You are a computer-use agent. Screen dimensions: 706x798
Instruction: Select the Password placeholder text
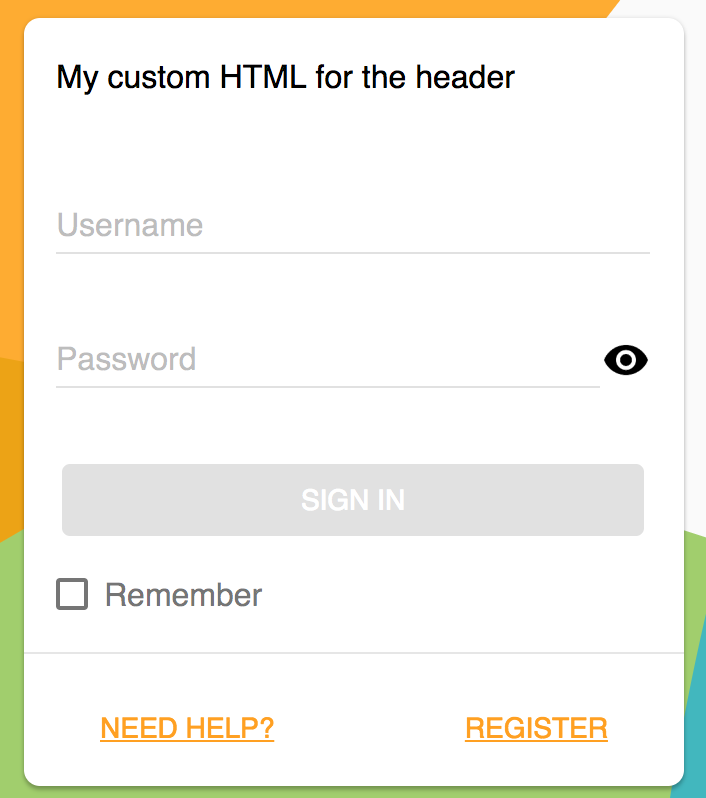point(126,359)
